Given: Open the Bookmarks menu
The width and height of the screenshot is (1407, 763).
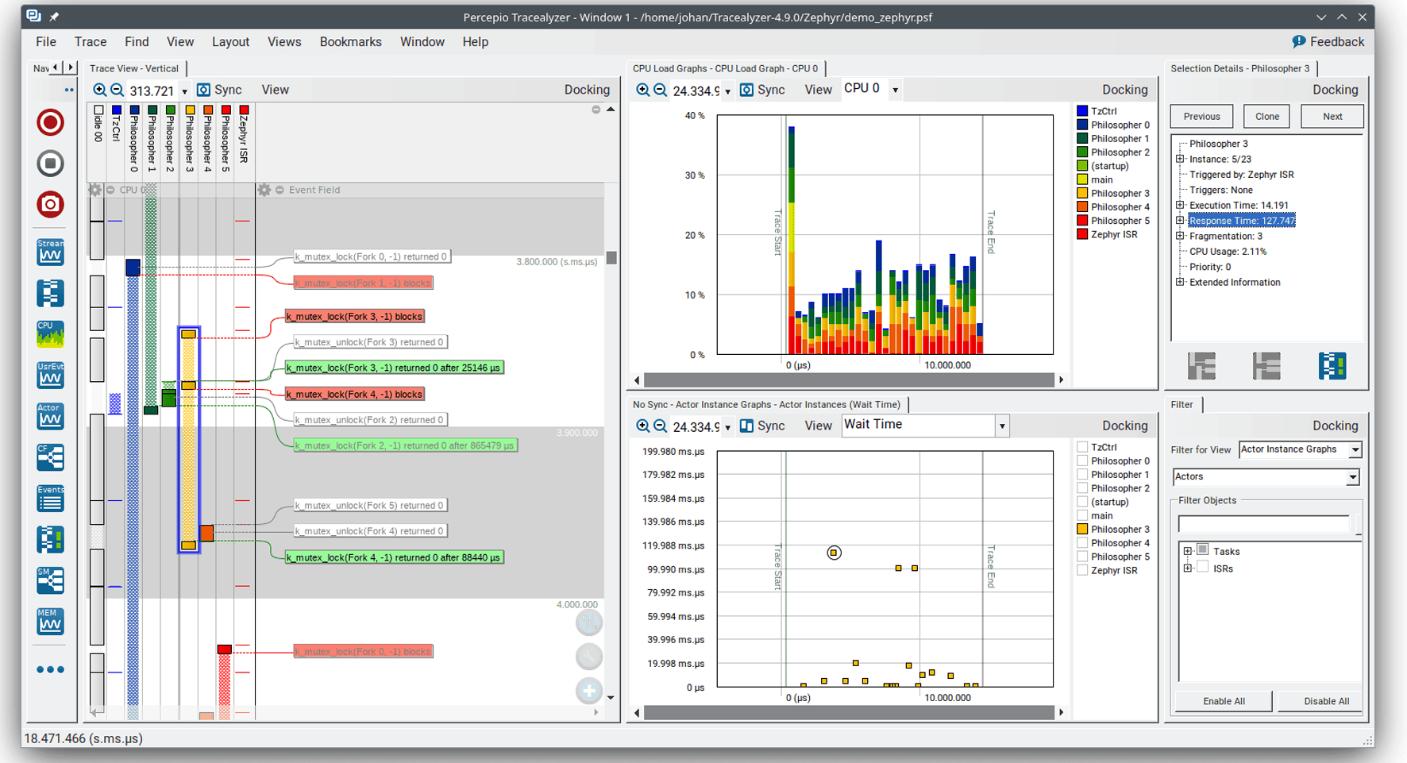Looking at the screenshot, I should 351,42.
